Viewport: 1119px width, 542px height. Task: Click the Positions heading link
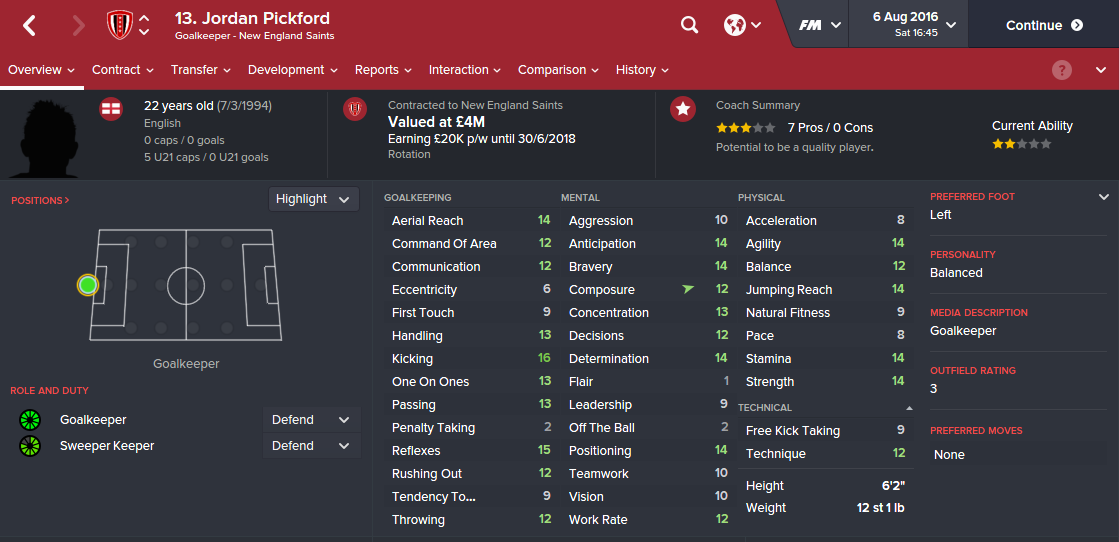(40, 201)
